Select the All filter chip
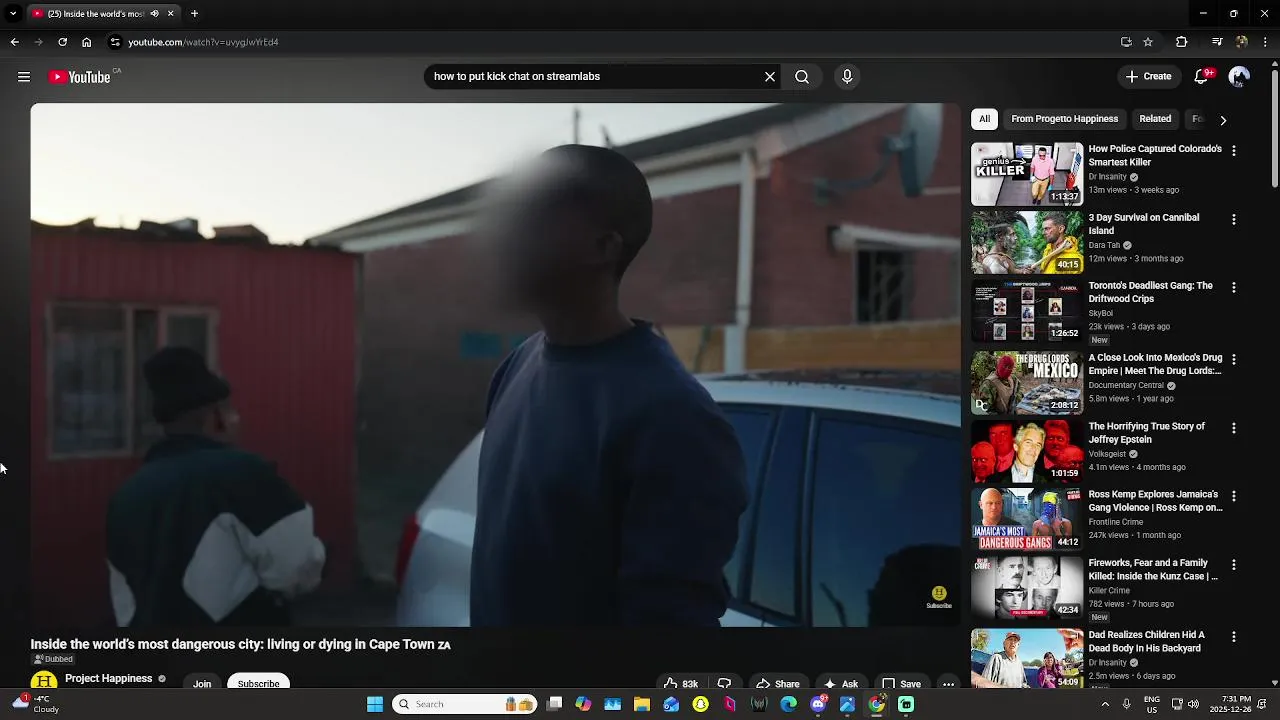 click(x=984, y=119)
